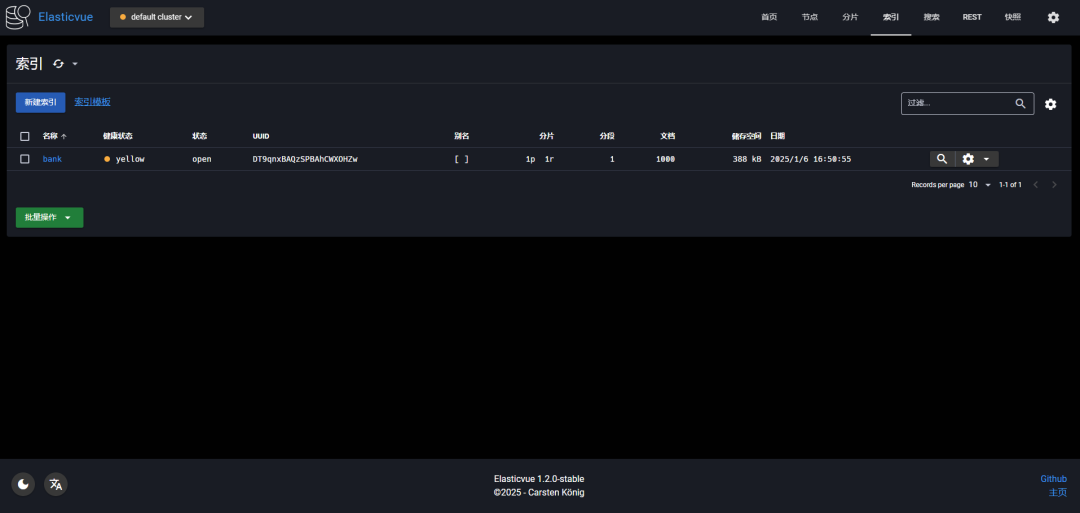Click the Elasticvue logo icon
The width and height of the screenshot is (1080, 513).
coord(18,17)
